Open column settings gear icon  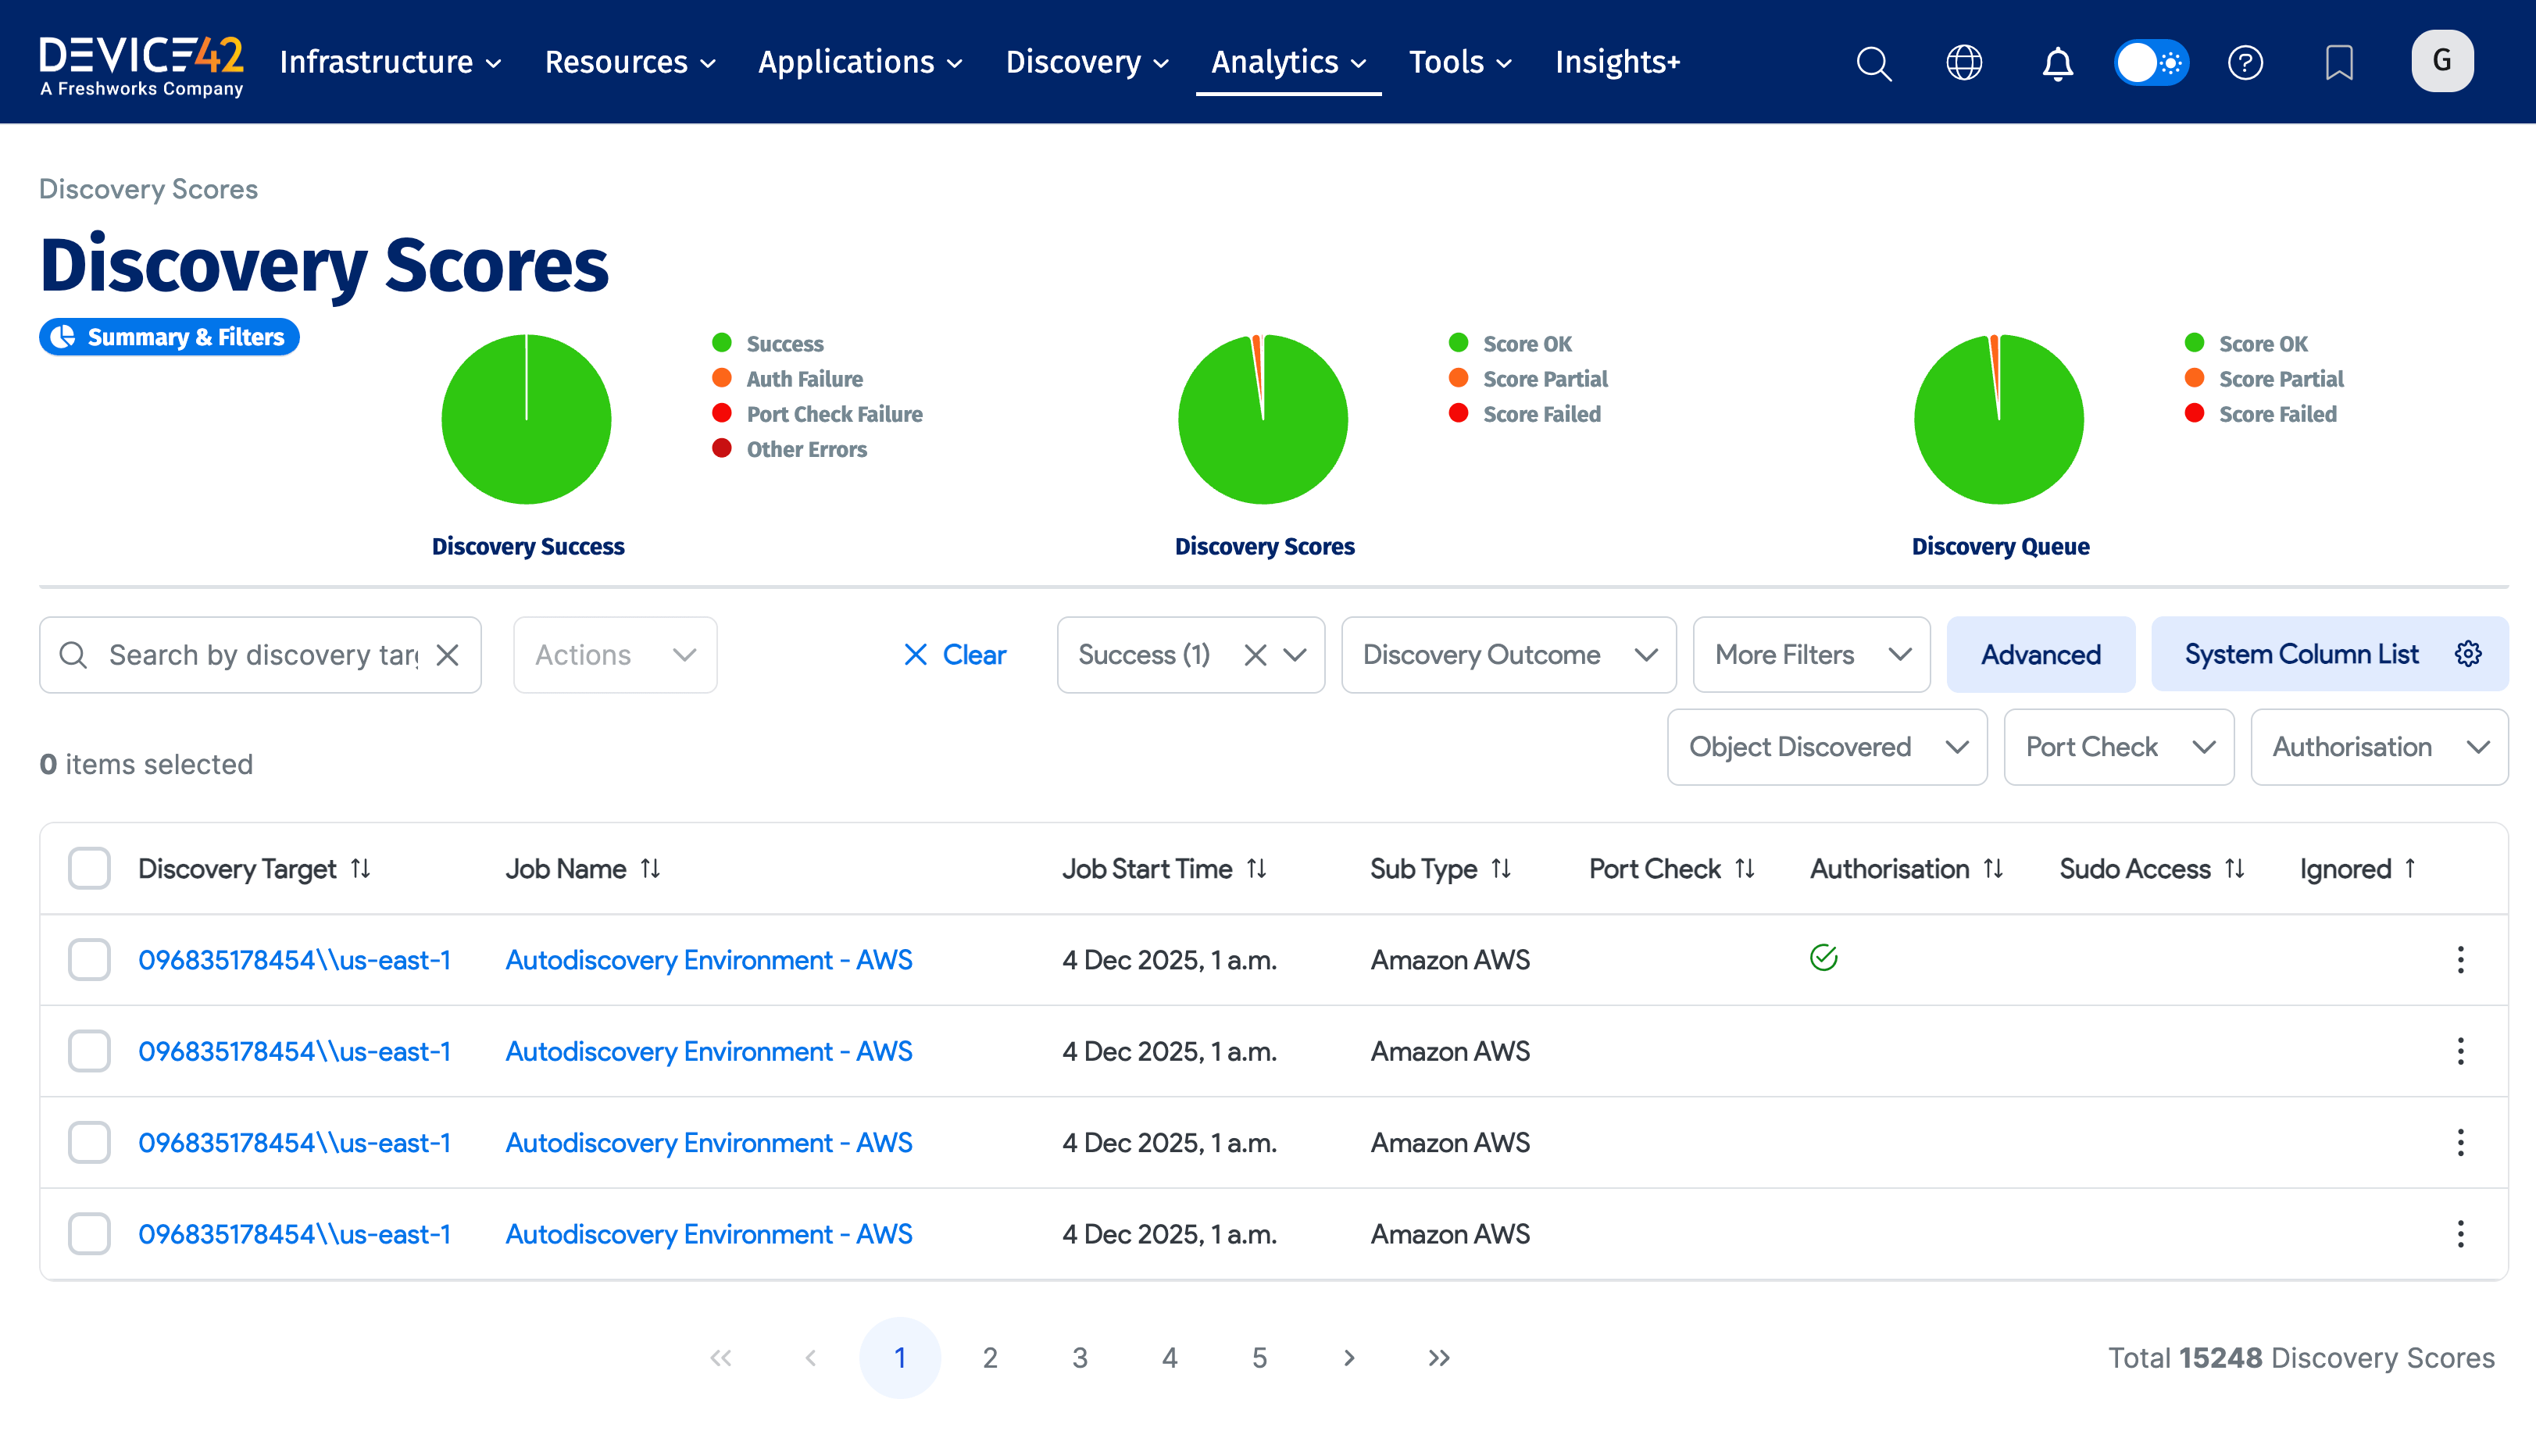point(2468,654)
